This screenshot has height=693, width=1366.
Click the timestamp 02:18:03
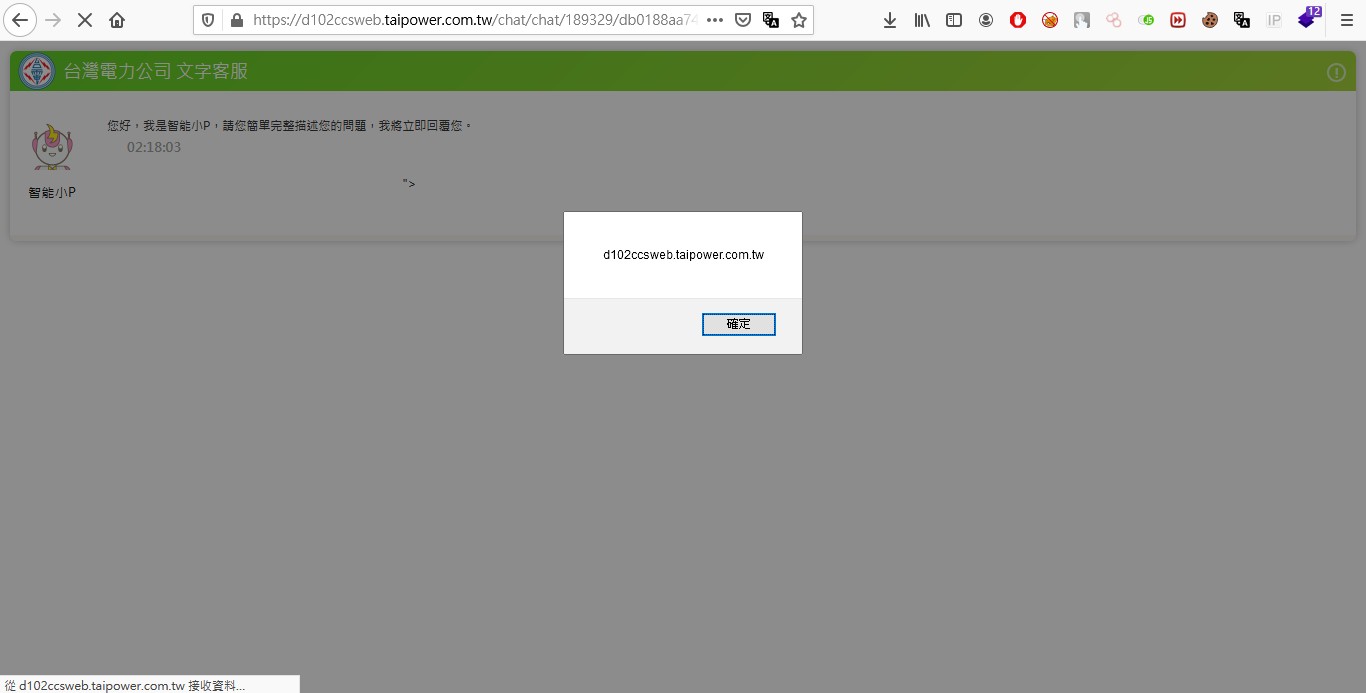[154, 147]
